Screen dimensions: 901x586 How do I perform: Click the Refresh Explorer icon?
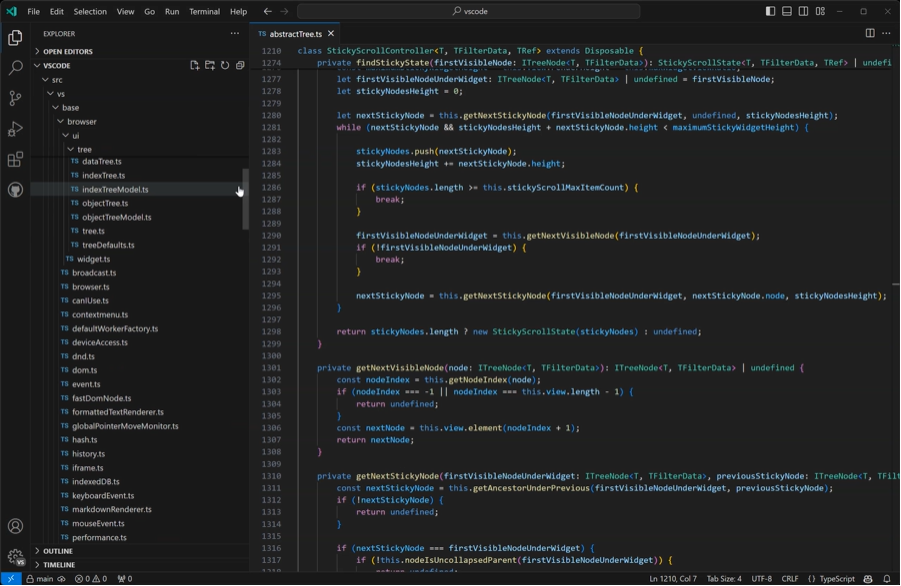point(225,65)
